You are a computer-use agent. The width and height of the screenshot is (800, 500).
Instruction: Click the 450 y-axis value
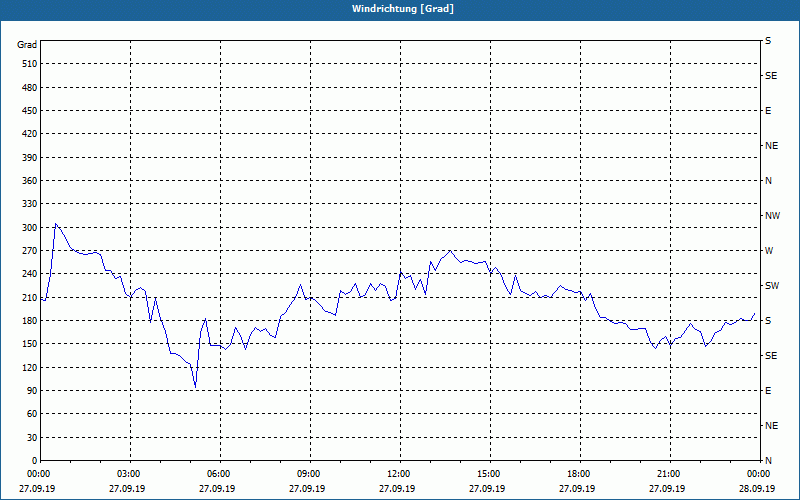(x=30, y=111)
